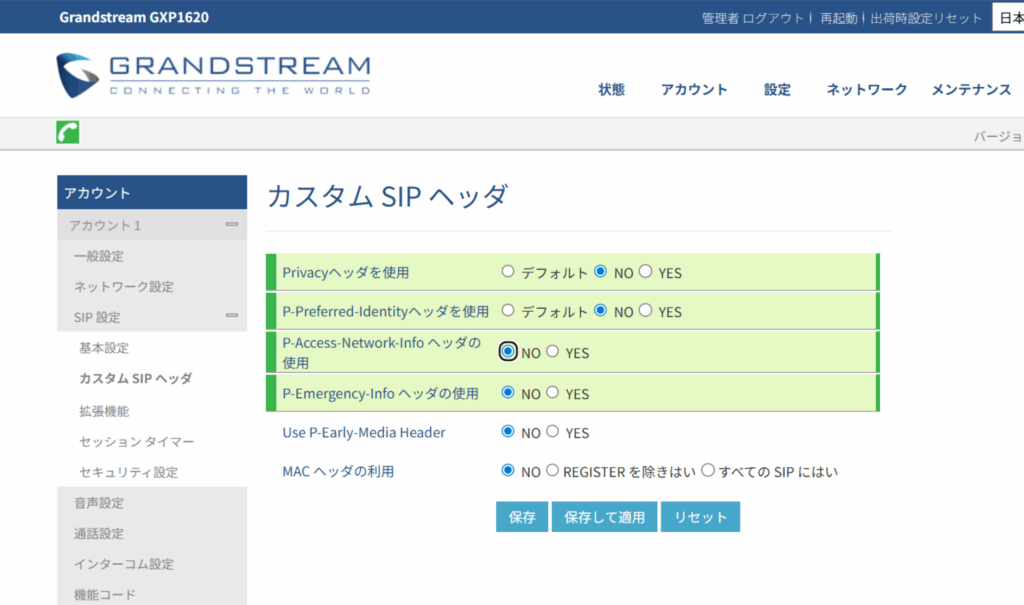Select YES for Privacyヘッダを使用
This screenshot has width=1024, height=605.
tap(646, 272)
